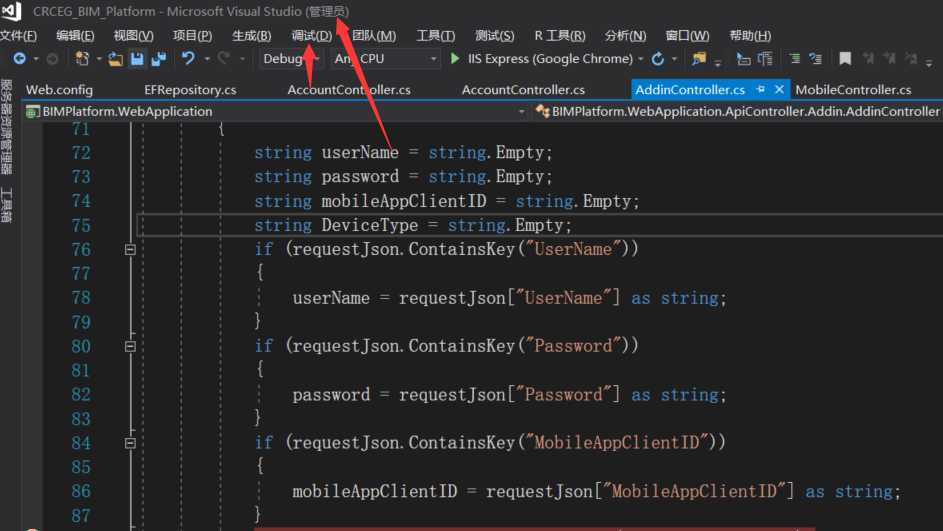Switch to the Web.config tab
This screenshot has height=531, width=943.
[x=60, y=90]
